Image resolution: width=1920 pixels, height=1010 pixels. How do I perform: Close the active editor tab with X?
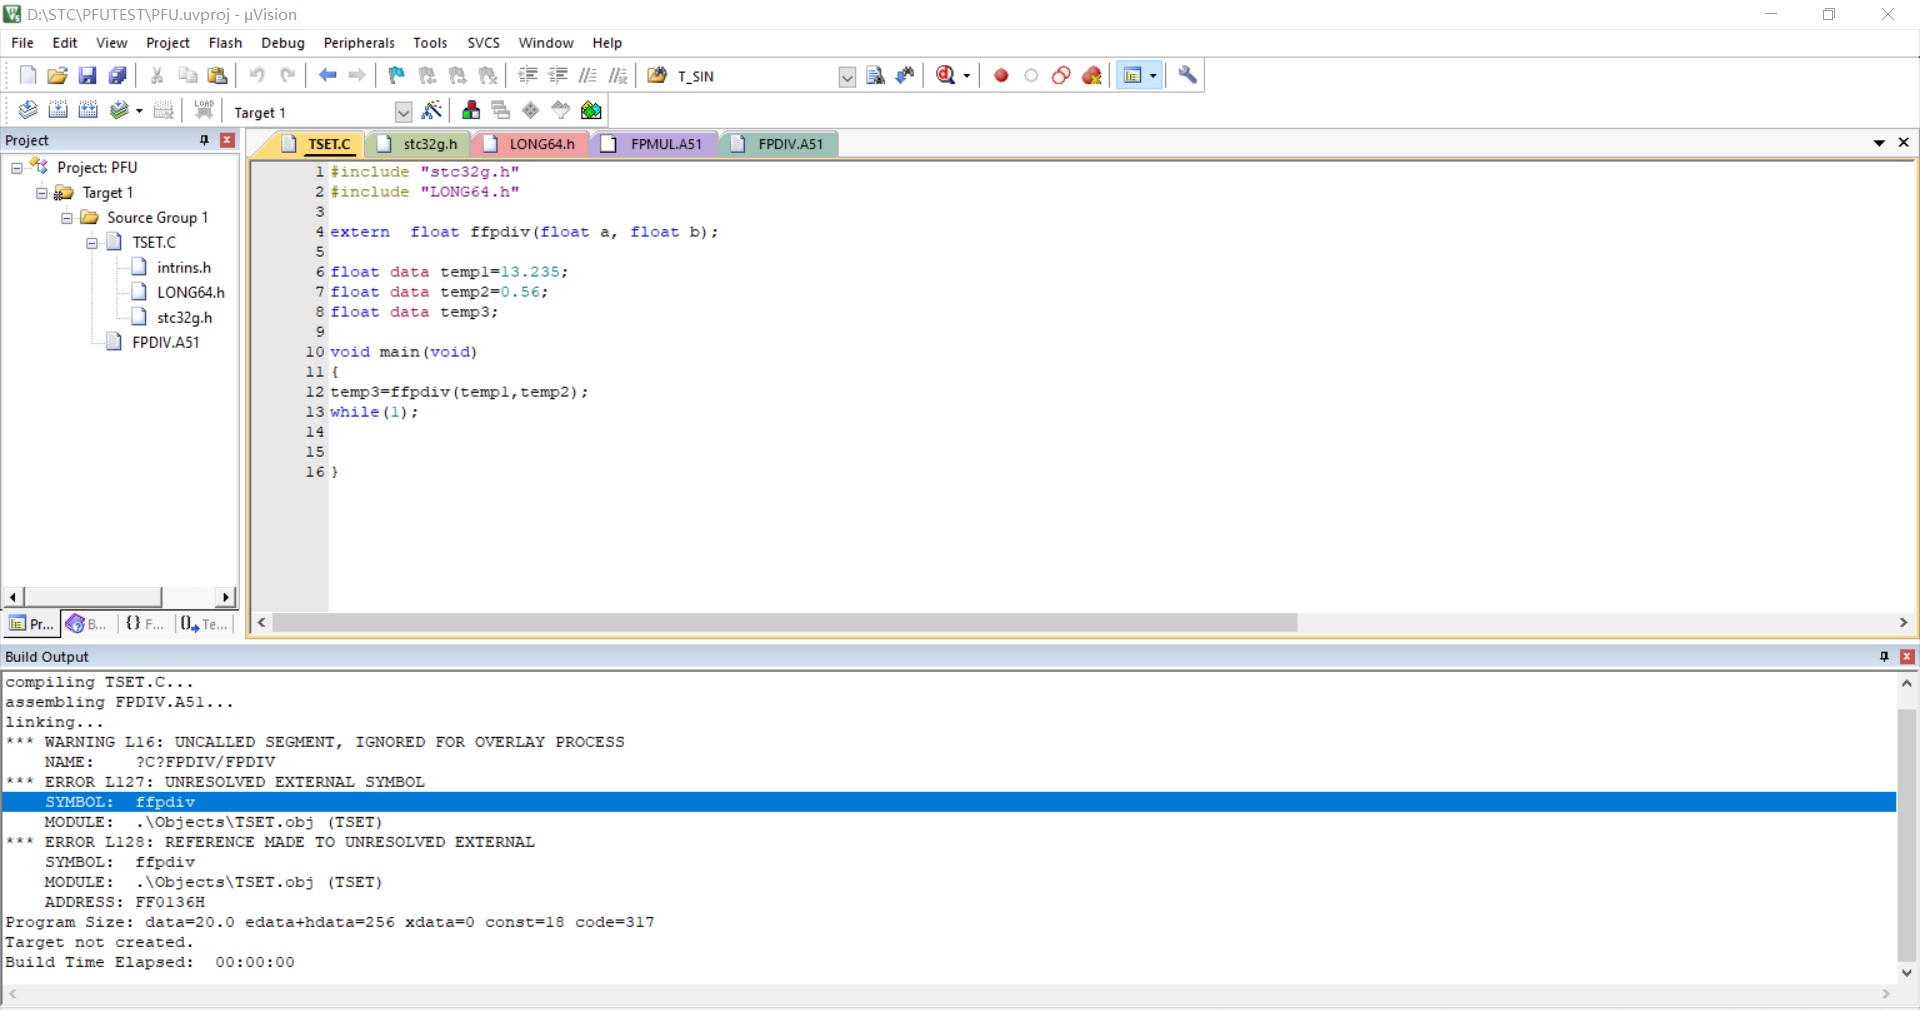pos(1904,143)
